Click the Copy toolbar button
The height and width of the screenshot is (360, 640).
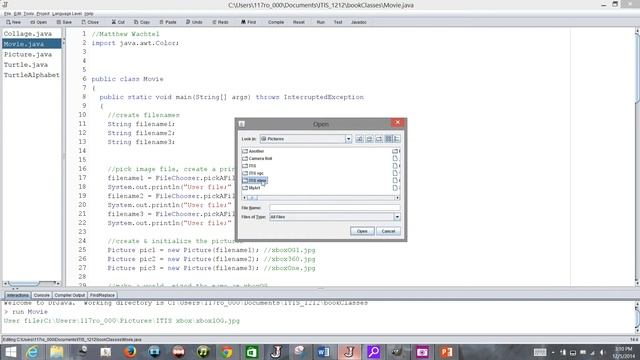coord(142,22)
